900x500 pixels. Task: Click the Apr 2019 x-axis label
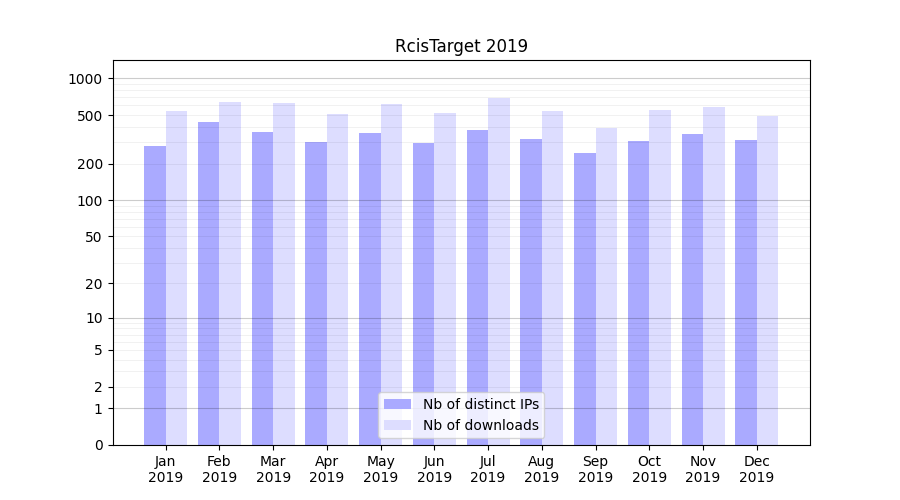(x=327, y=469)
